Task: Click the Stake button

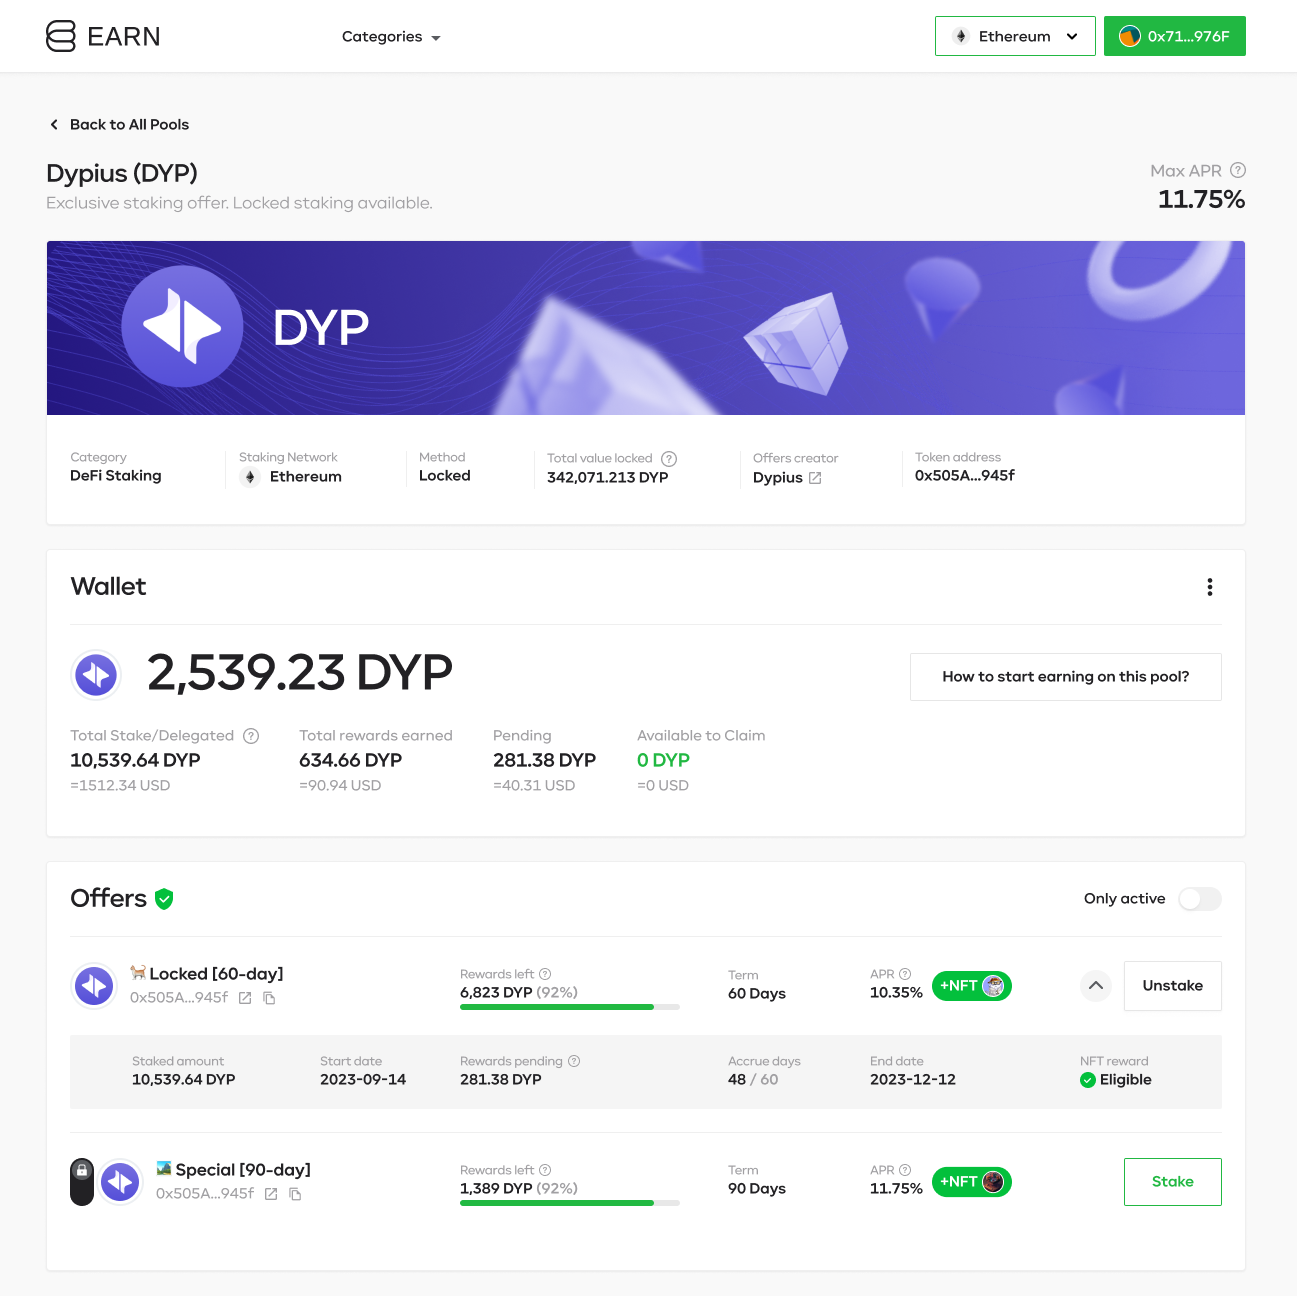Action: (1173, 1182)
